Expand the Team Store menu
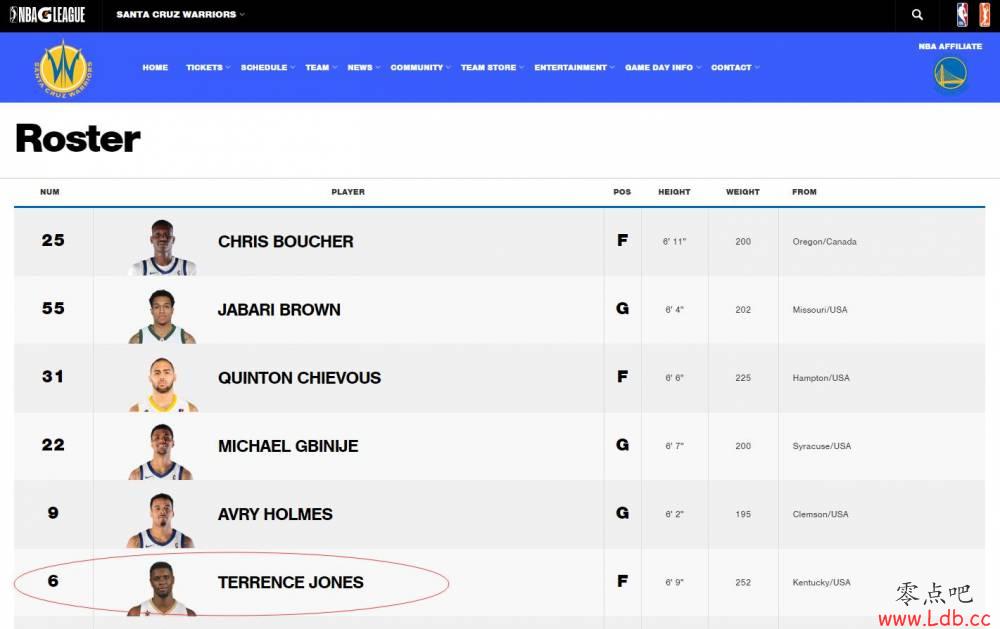Image resolution: width=1000 pixels, height=629 pixels. (x=492, y=67)
